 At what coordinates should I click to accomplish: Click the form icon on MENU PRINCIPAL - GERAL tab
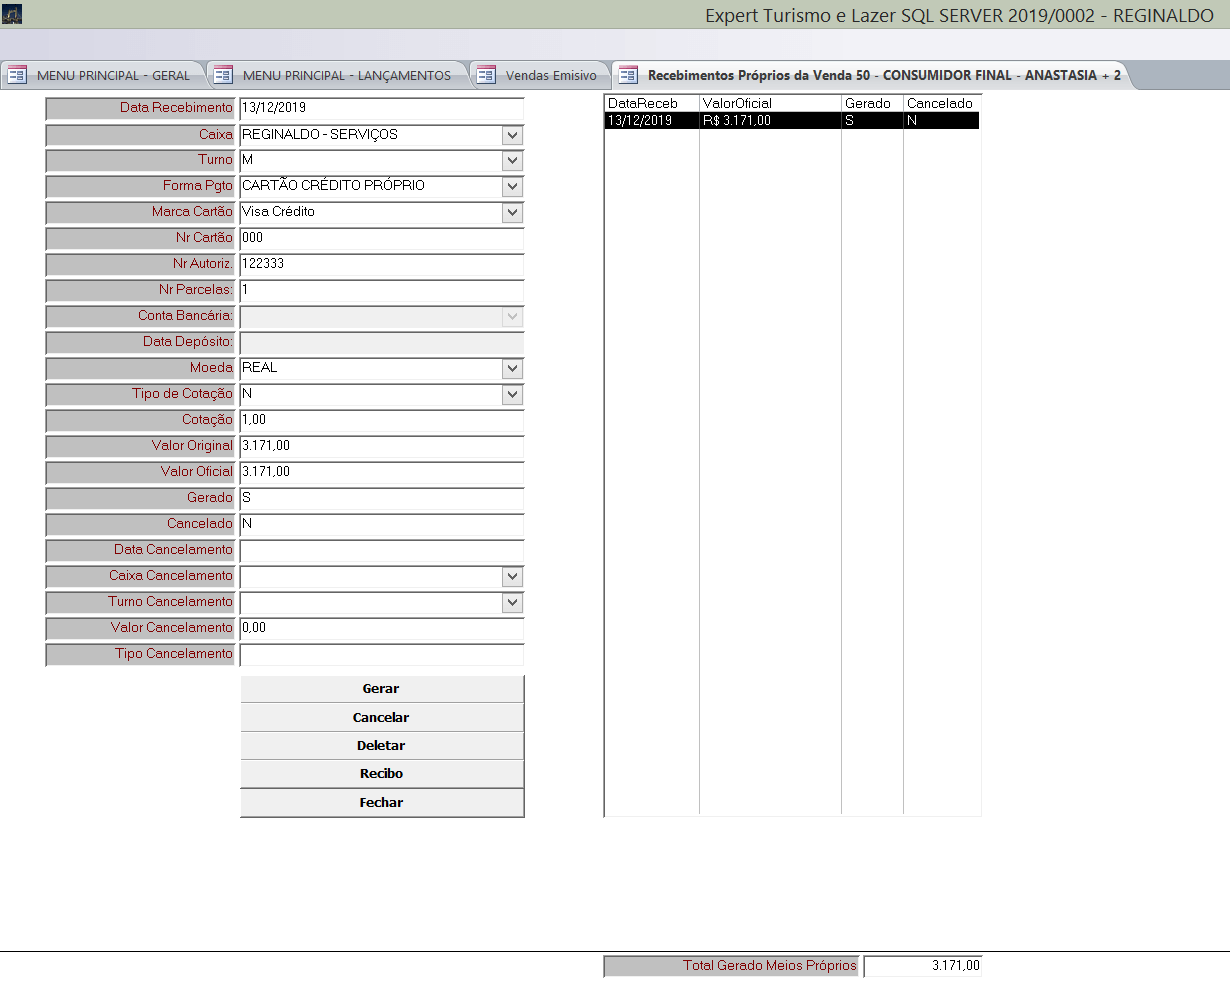17,75
